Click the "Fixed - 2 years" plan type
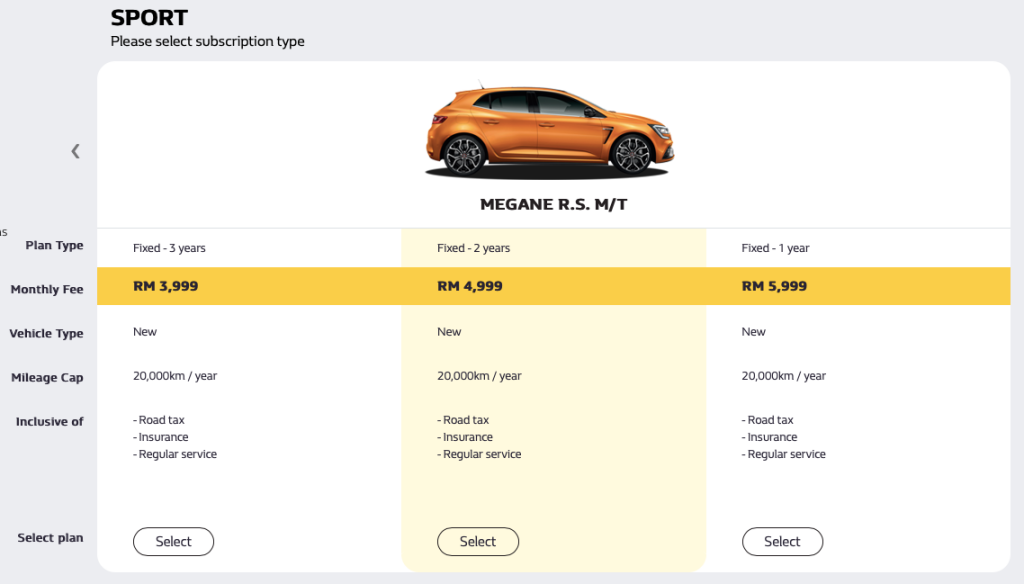Image resolution: width=1024 pixels, height=584 pixels. point(473,248)
